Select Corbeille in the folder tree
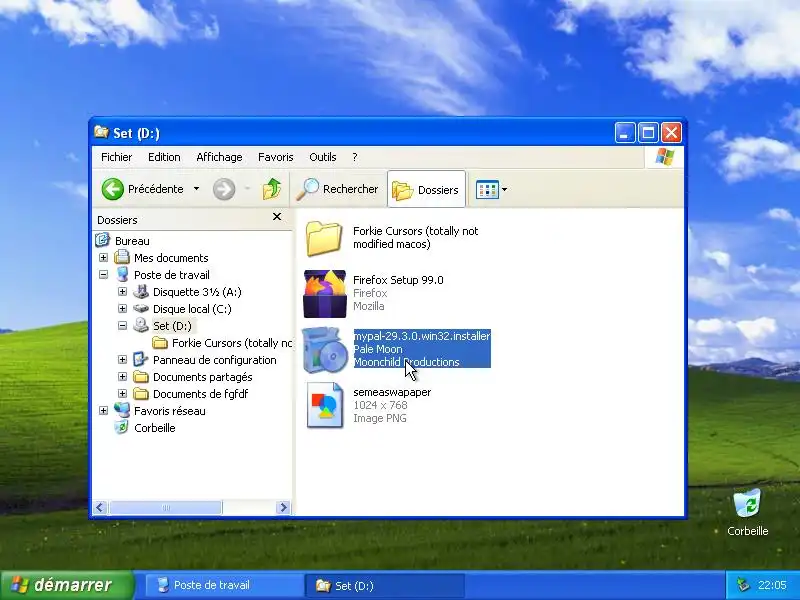The image size is (800, 600). point(155,428)
